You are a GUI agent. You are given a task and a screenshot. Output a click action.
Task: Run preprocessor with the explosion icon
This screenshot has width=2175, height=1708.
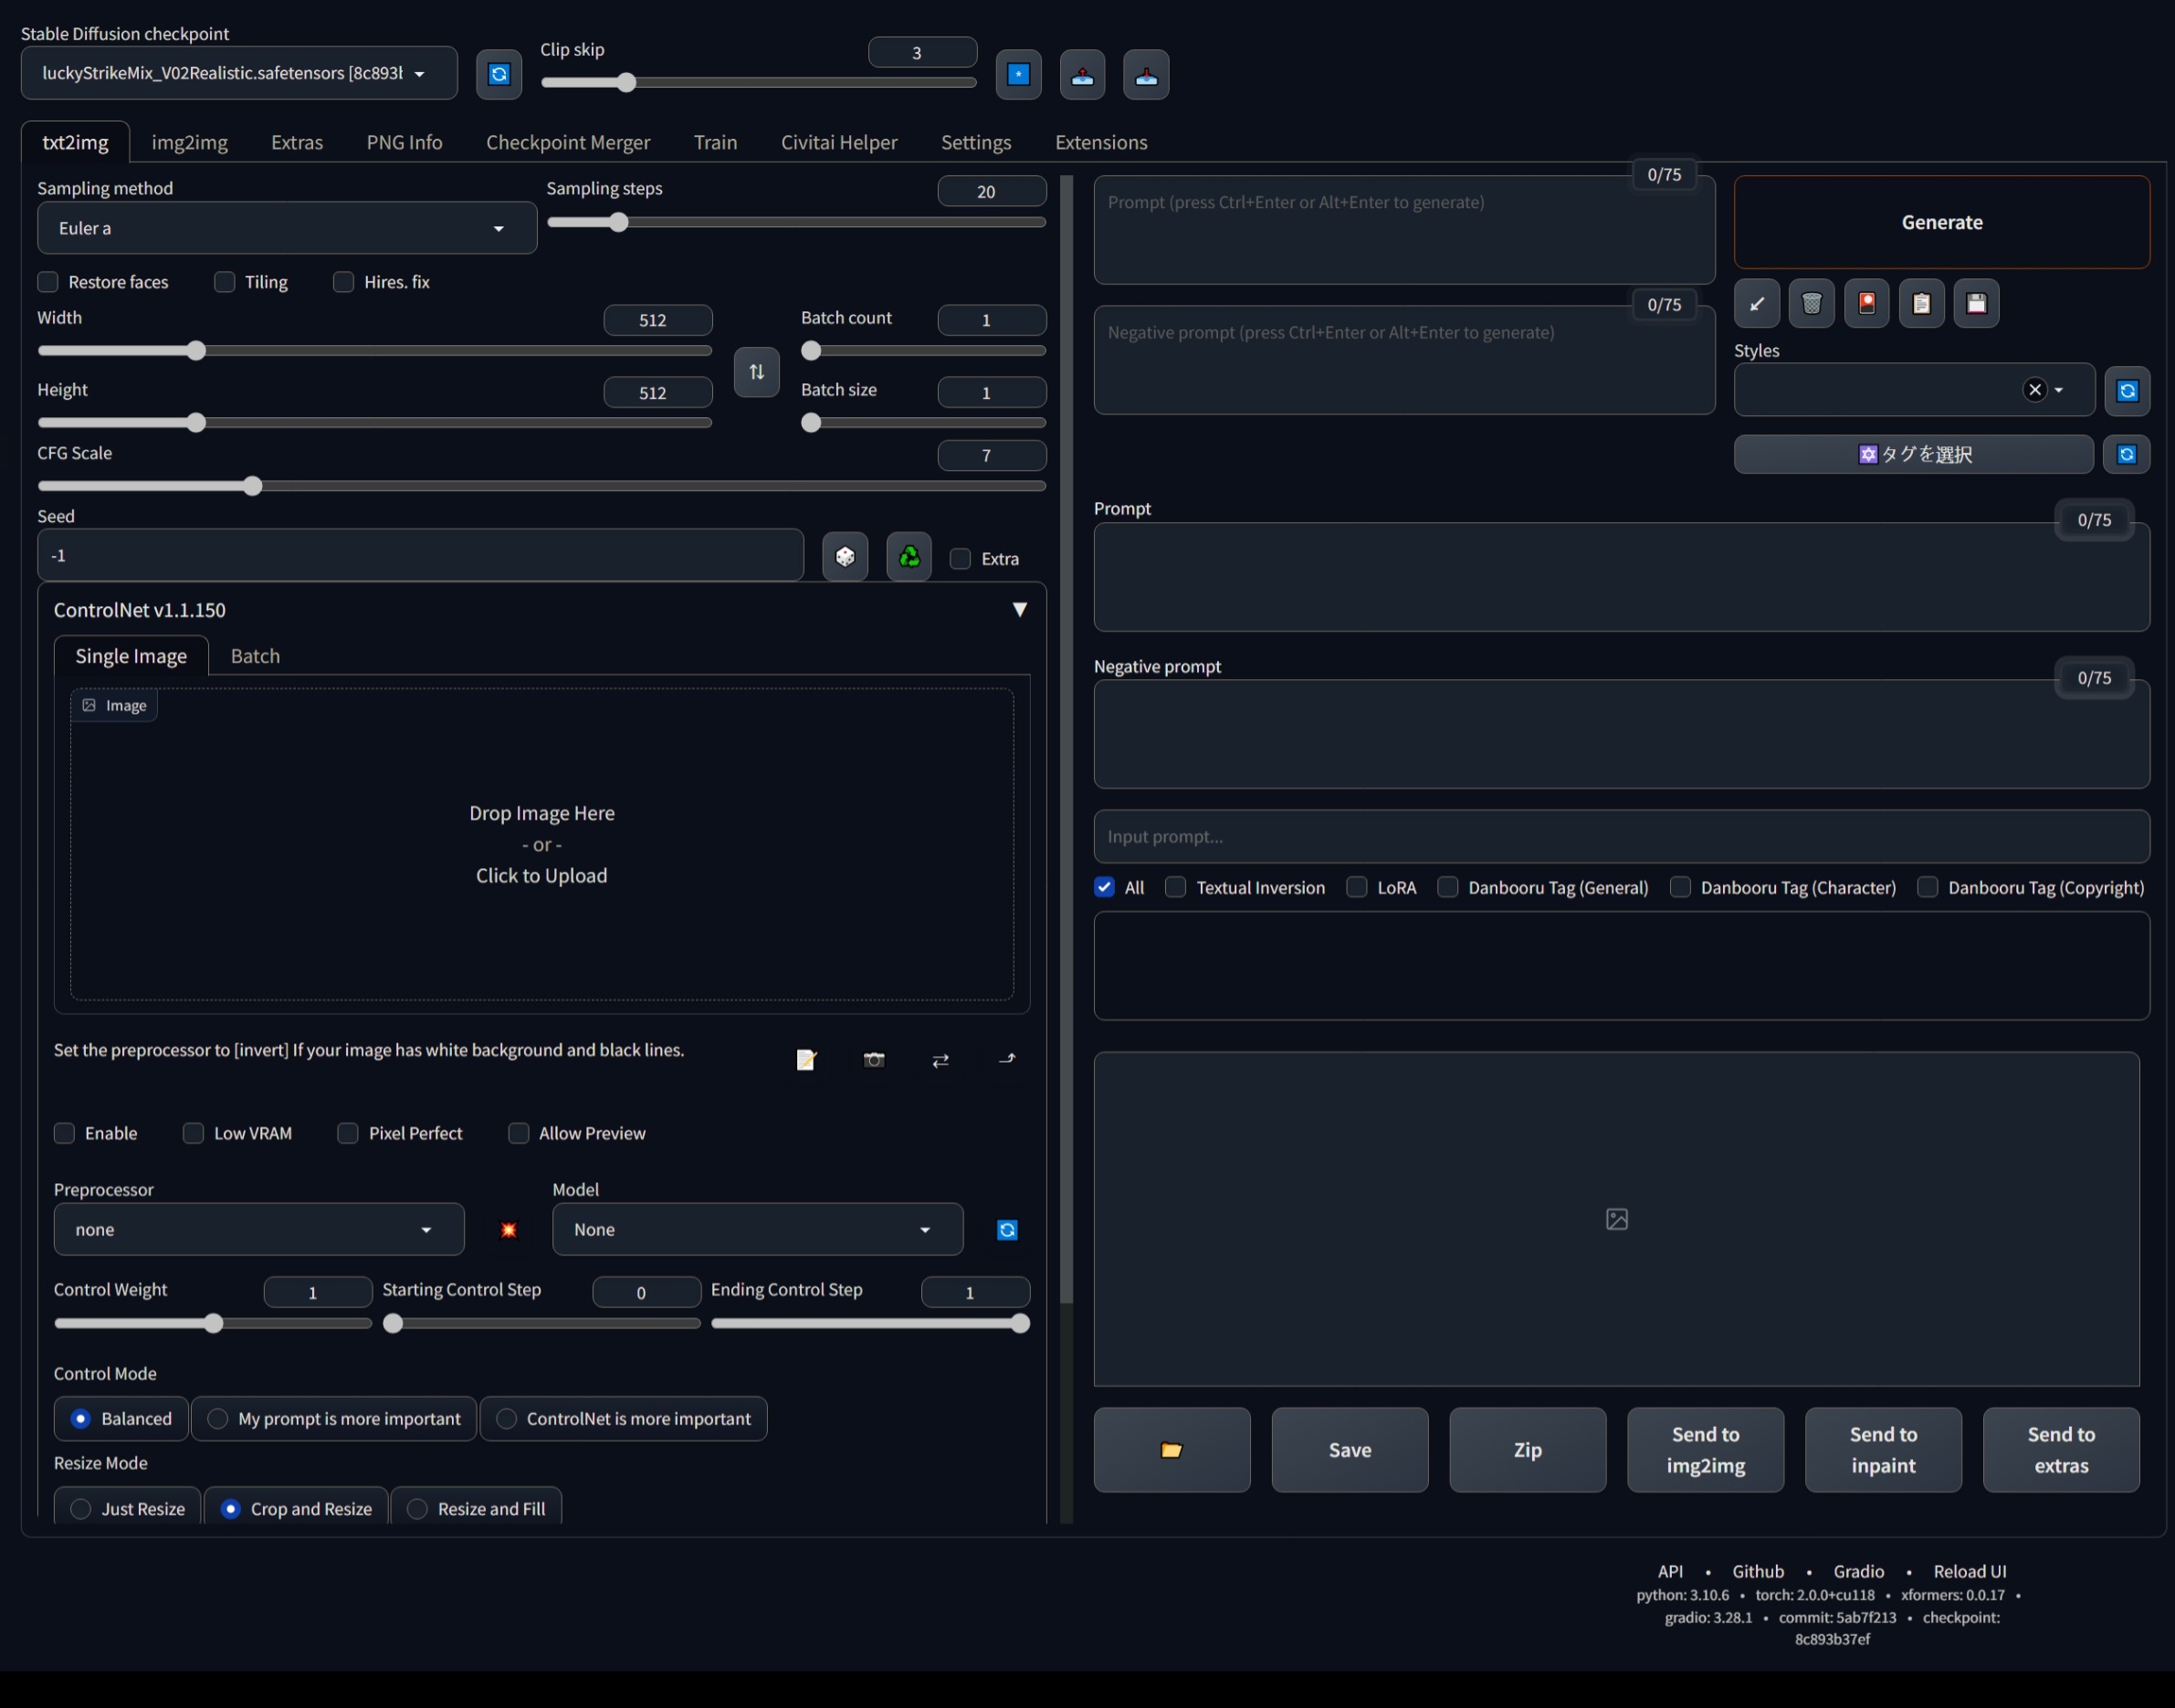tap(508, 1230)
